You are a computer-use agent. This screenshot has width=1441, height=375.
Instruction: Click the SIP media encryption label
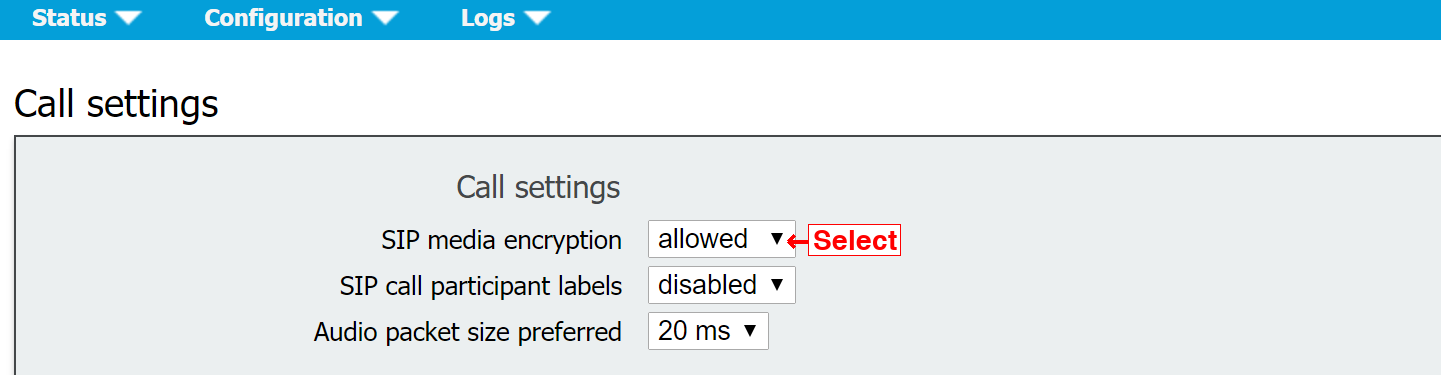point(501,241)
